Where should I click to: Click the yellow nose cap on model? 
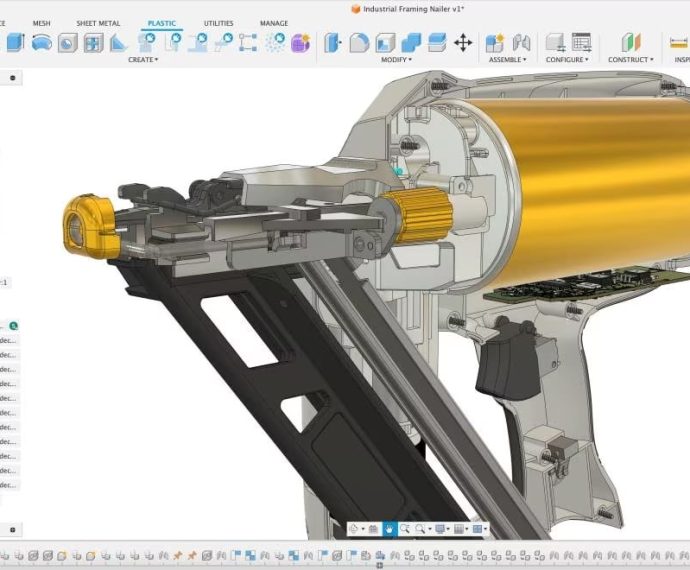[86, 226]
